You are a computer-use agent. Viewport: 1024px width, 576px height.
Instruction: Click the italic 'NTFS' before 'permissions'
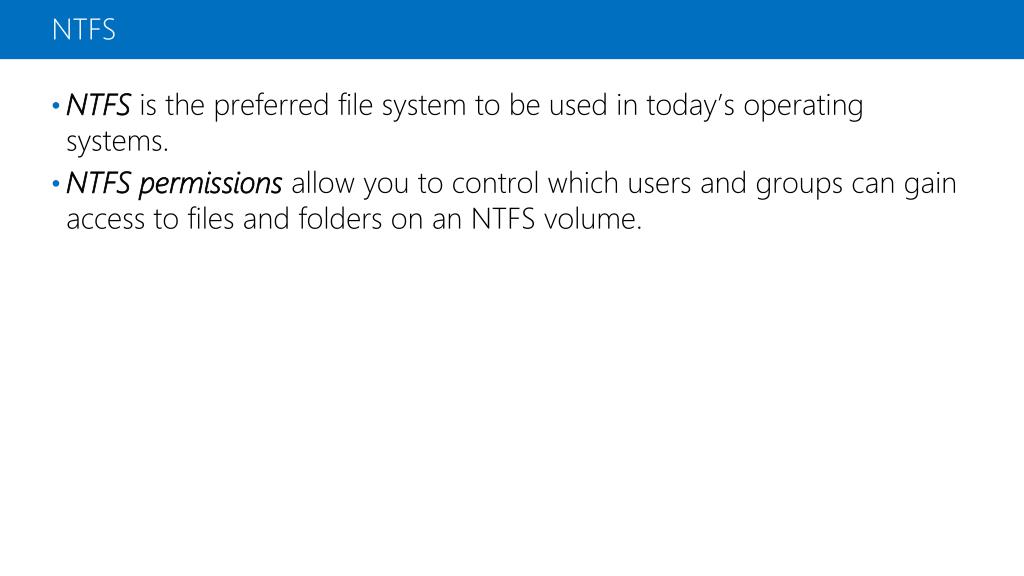(x=98, y=184)
